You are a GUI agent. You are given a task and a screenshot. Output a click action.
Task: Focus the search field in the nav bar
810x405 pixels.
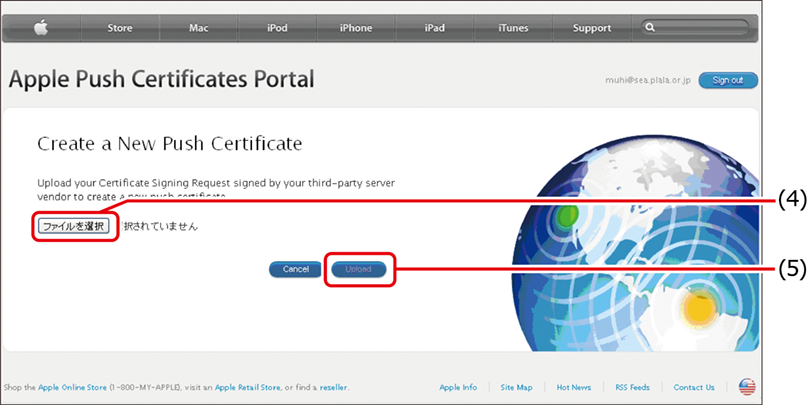(x=694, y=28)
